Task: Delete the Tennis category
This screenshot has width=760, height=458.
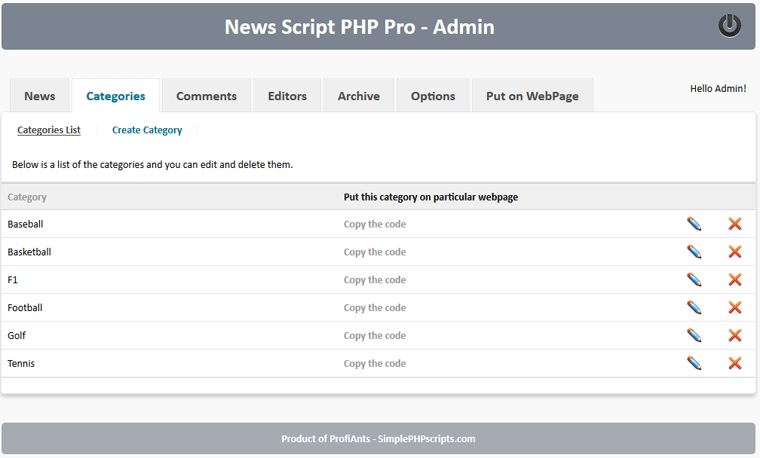Action: coord(735,363)
